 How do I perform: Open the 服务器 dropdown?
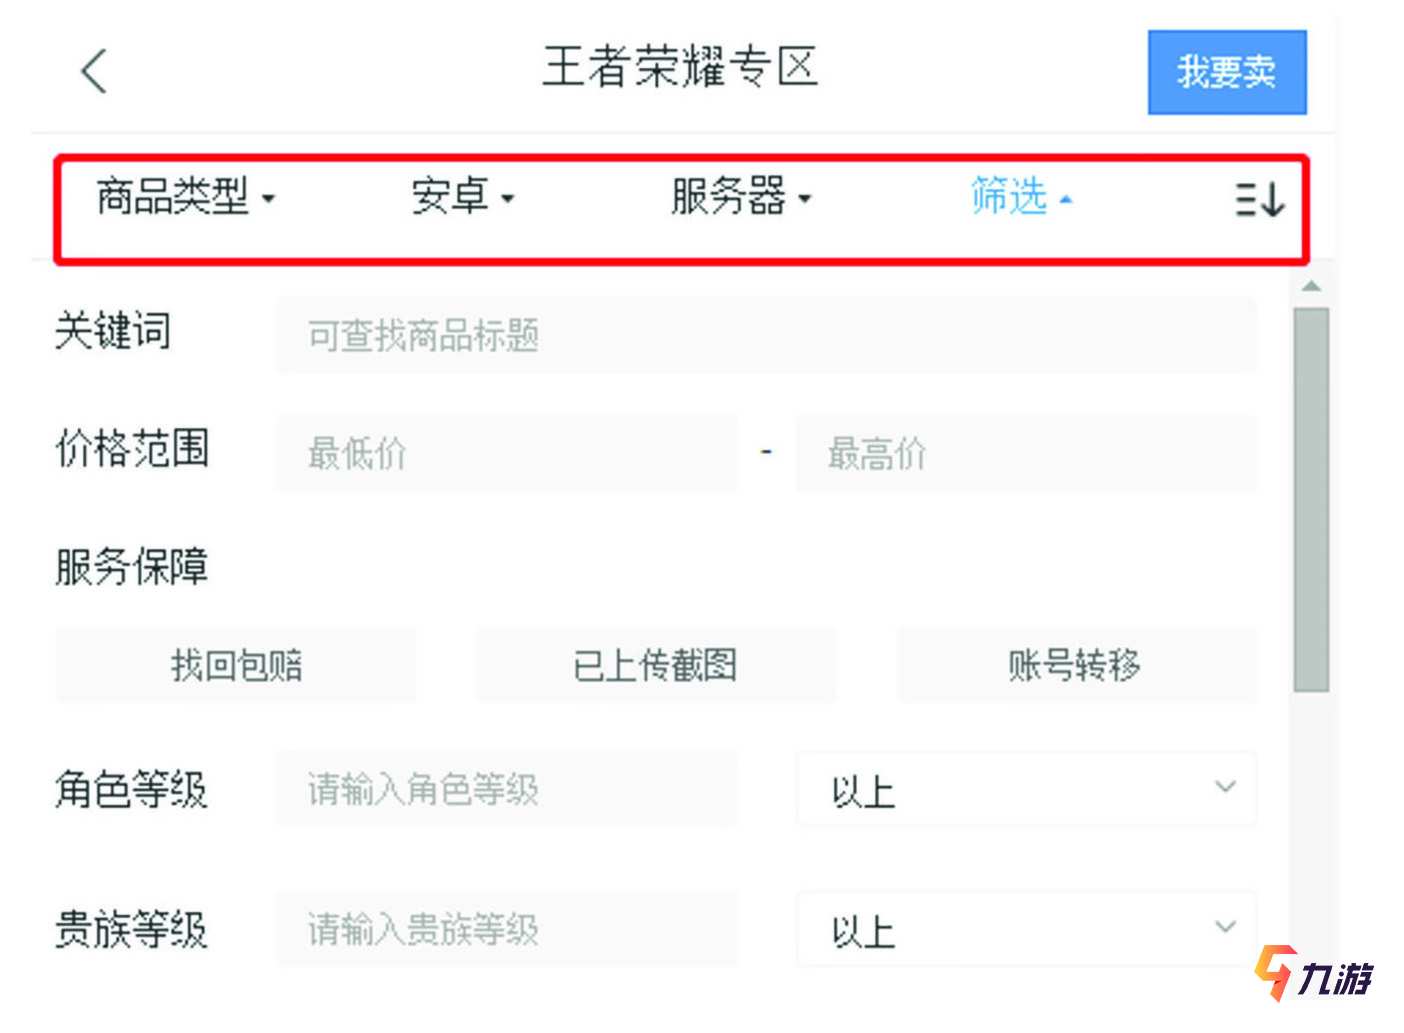[x=740, y=196]
